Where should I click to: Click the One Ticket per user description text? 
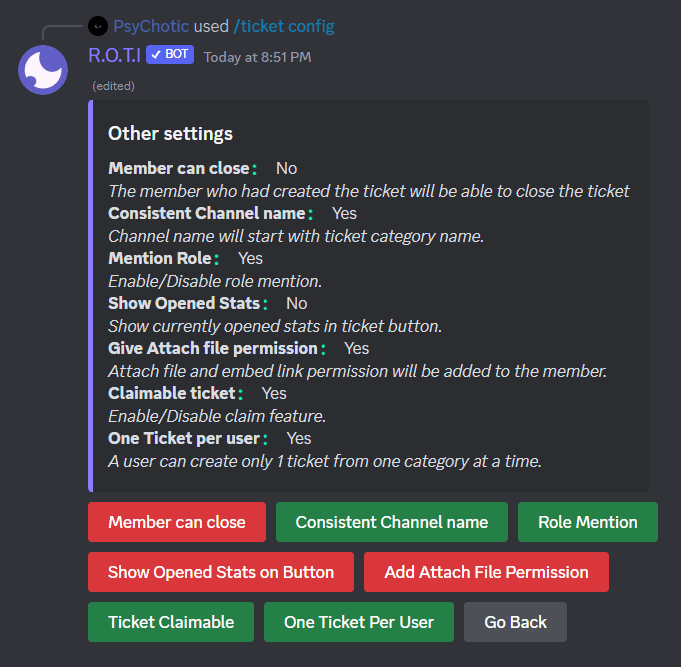pos(325,461)
